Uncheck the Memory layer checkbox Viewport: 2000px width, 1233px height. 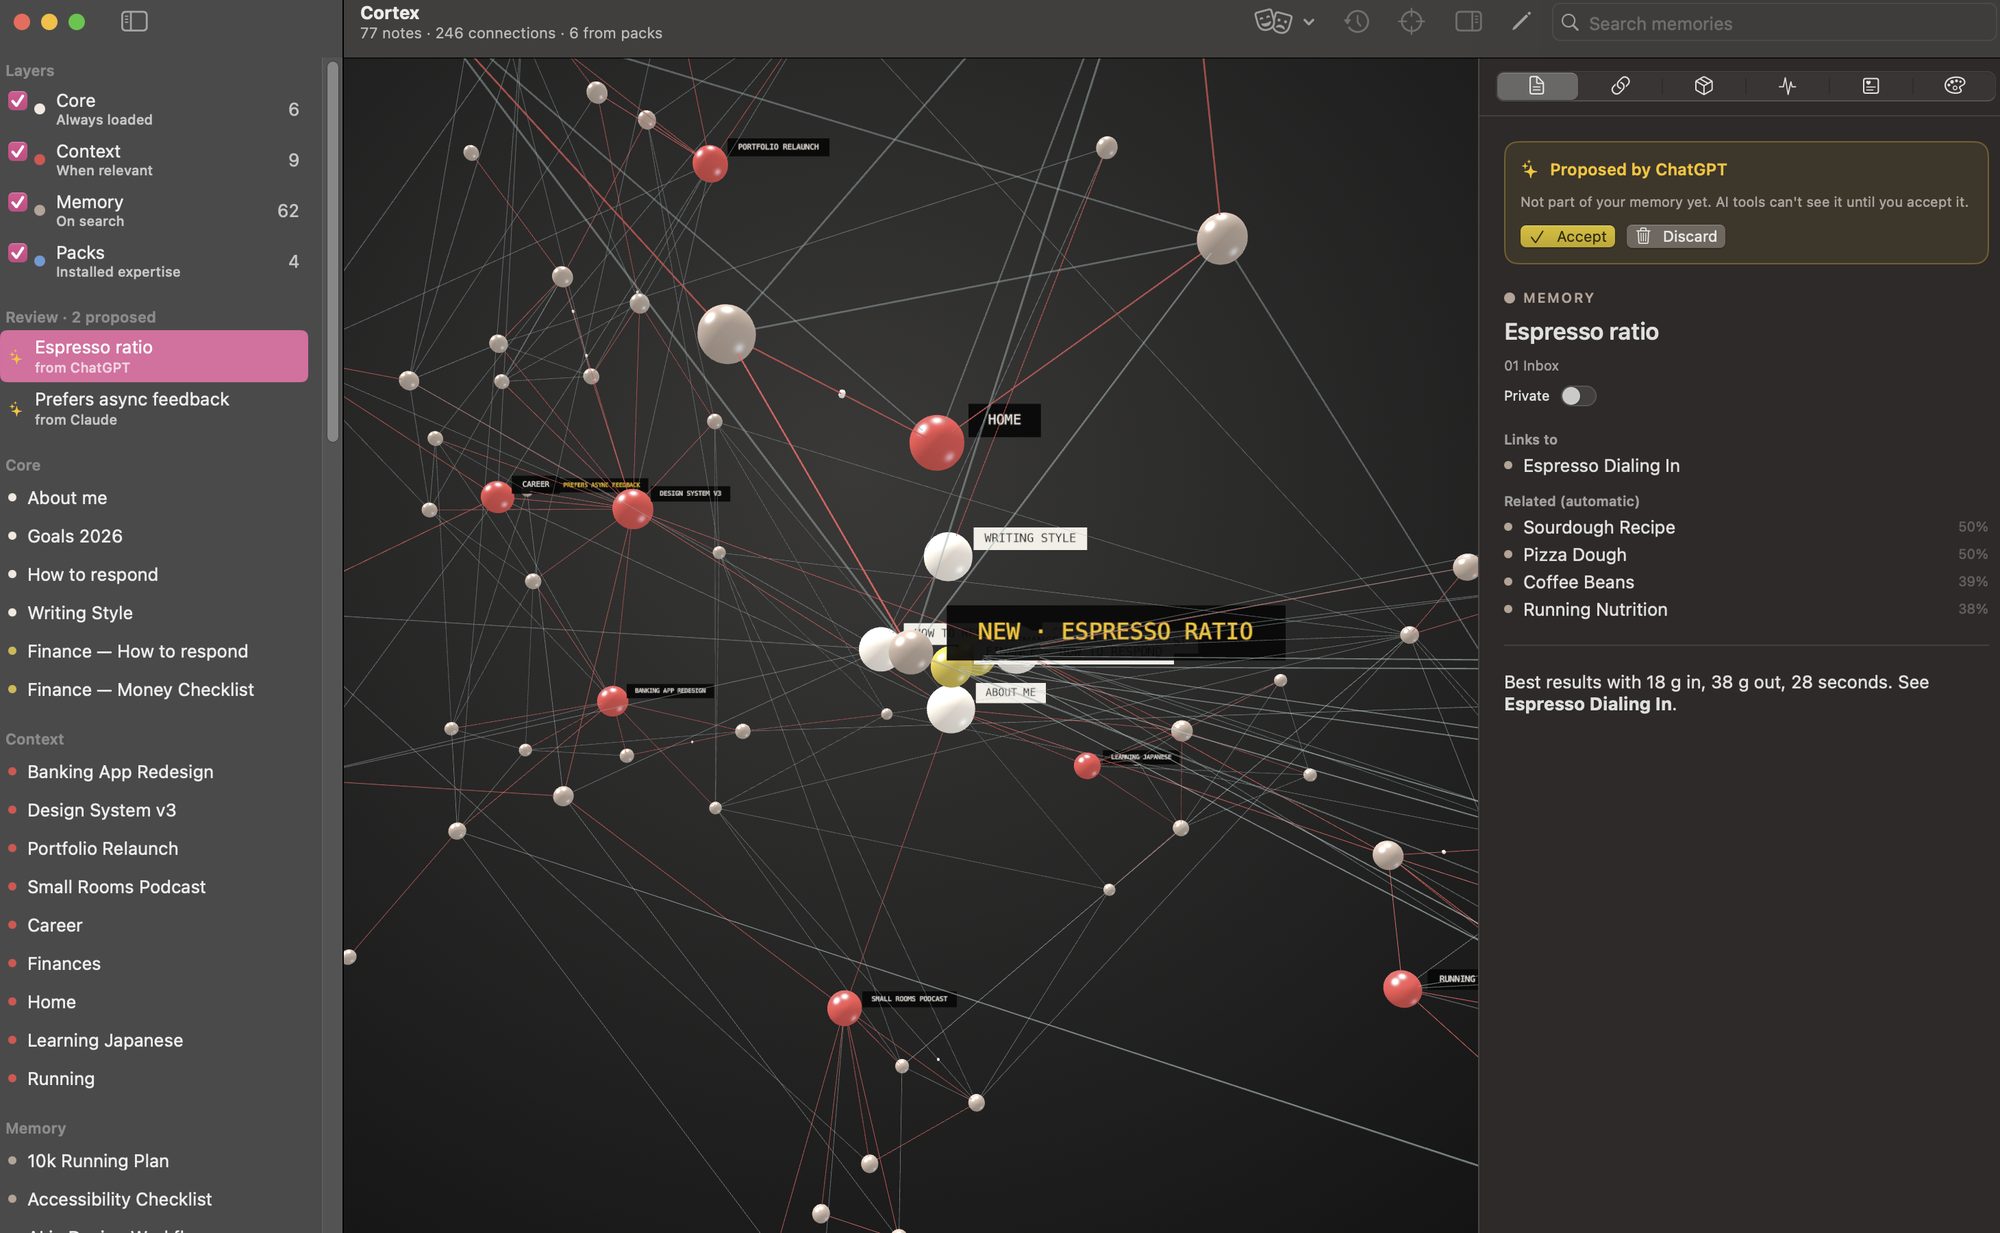coord(17,202)
